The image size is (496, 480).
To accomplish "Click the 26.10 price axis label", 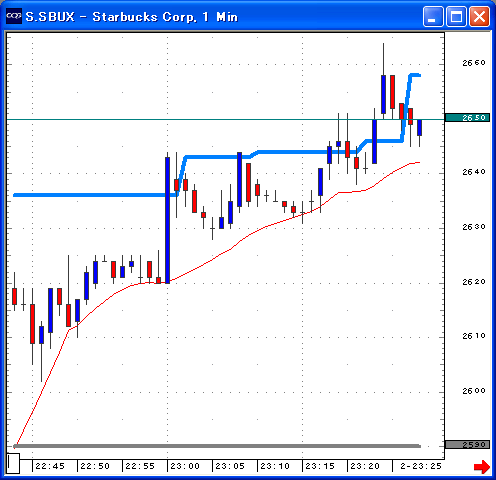I will (x=474, y=336).
